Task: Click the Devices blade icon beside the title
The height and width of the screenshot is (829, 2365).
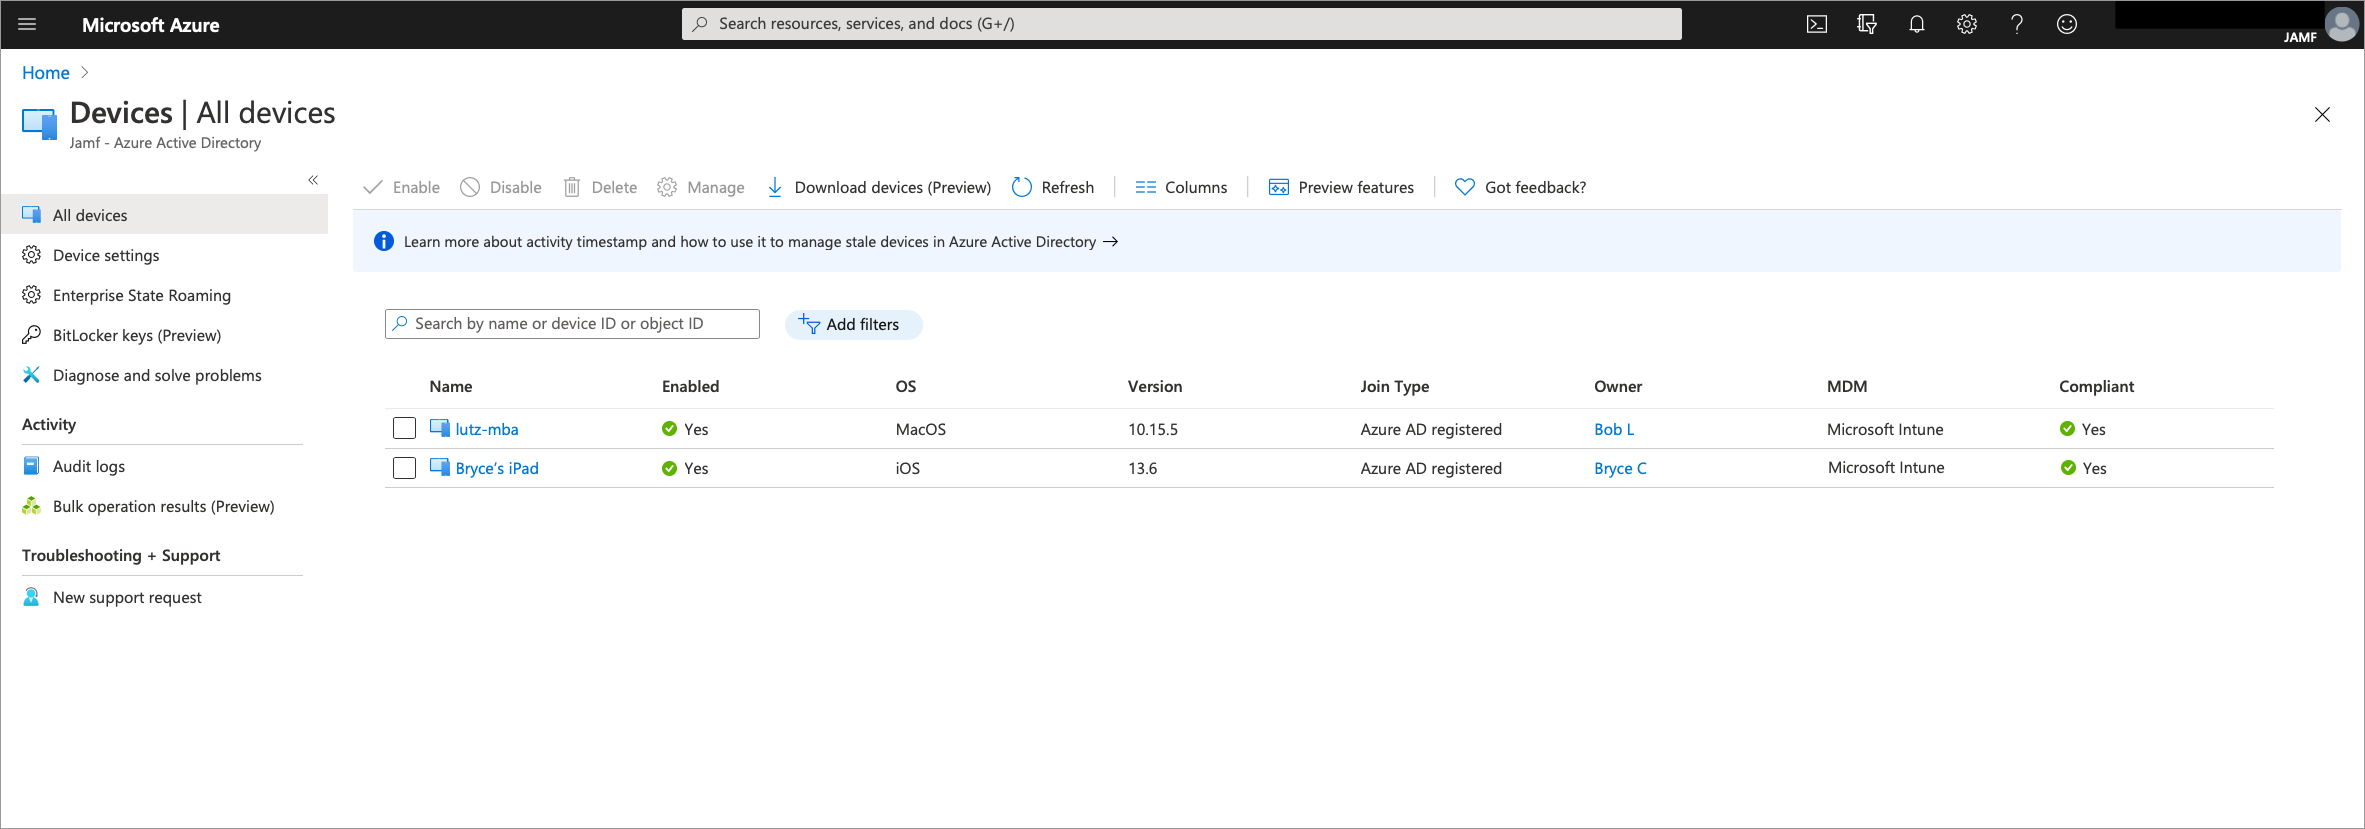Action: [40, 124]
